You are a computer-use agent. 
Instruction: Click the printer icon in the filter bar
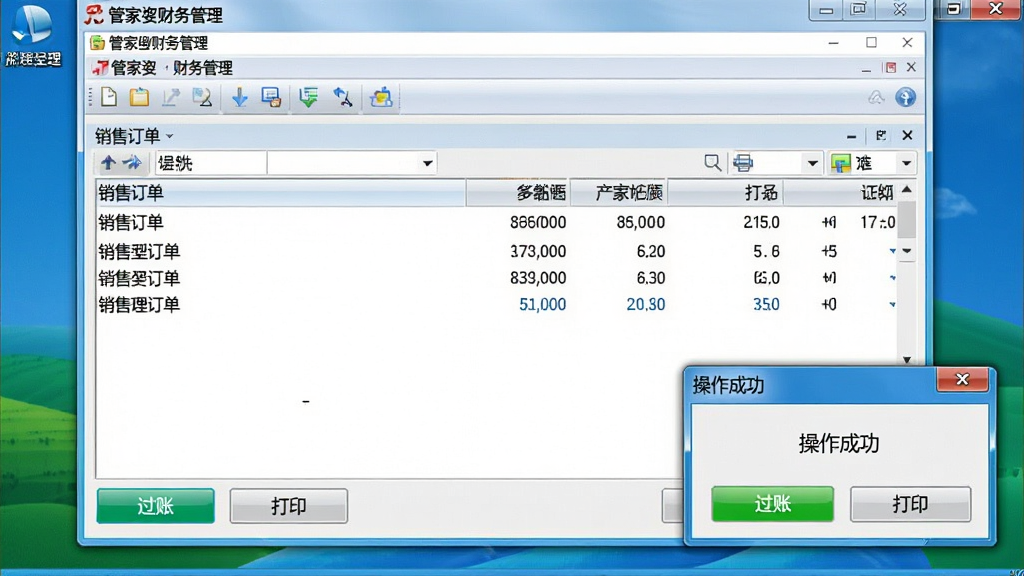(x=743, y=163)
